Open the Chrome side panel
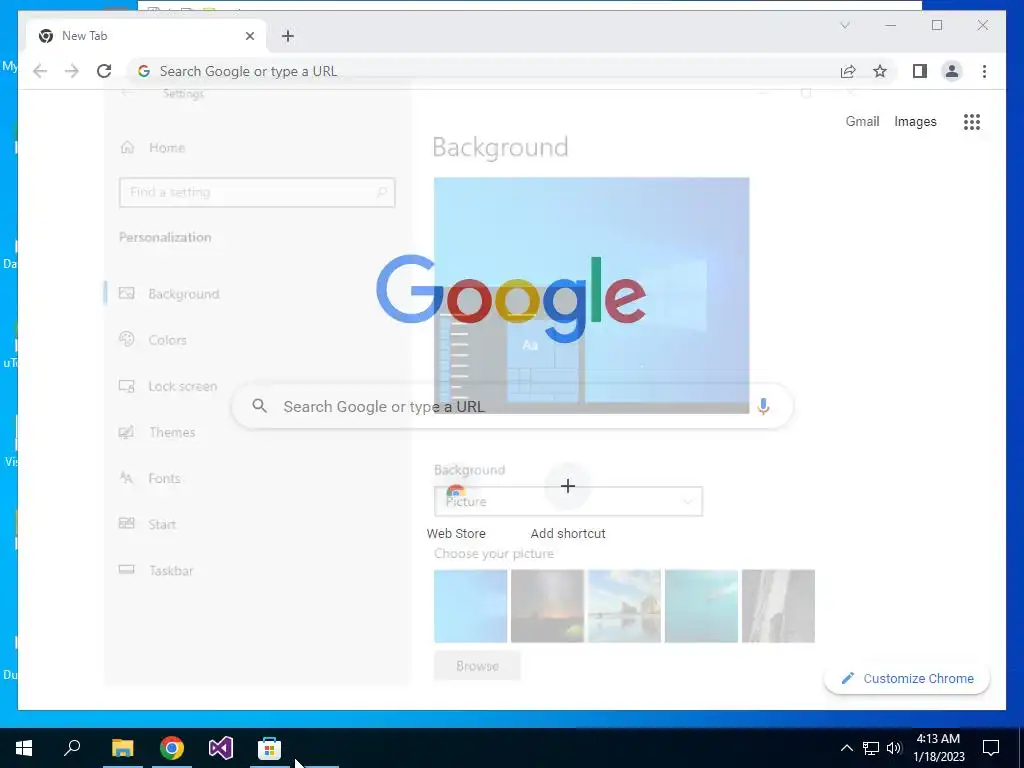This screenshot has height=768, width=1024. pyautogui.click(x=920, y=71)
